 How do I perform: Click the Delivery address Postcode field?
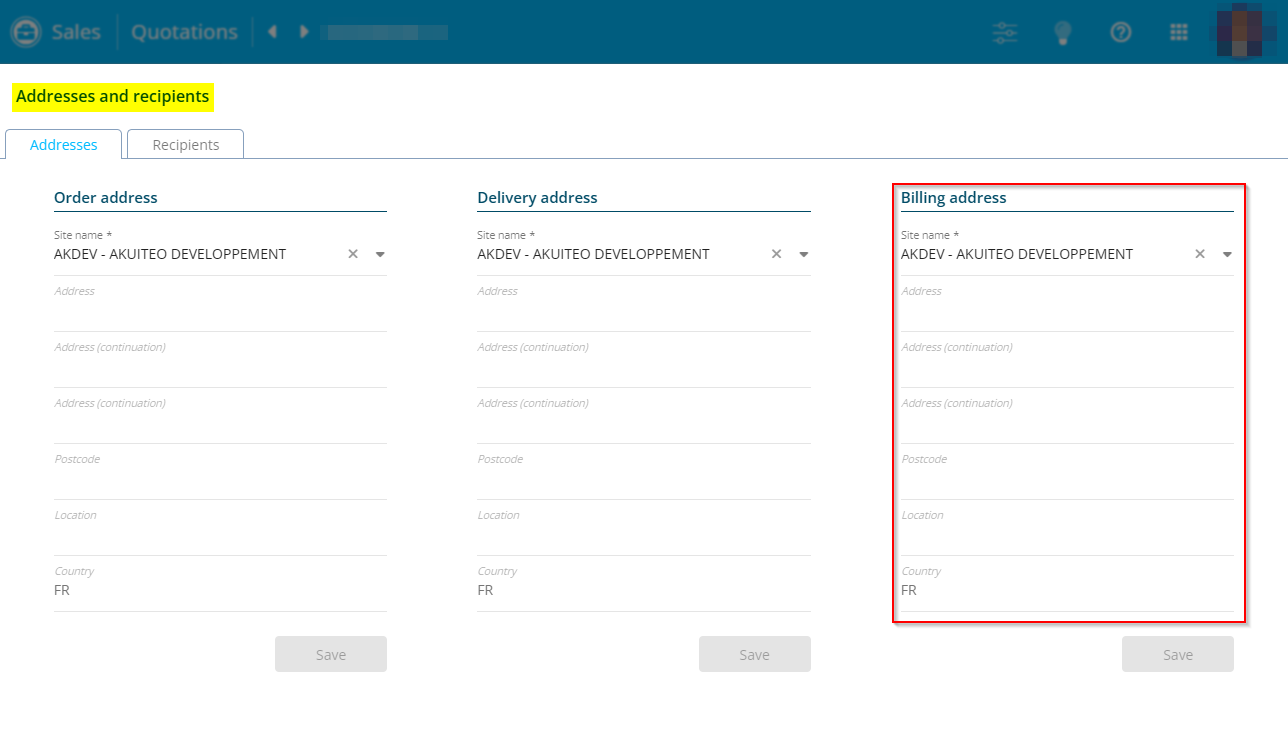[643, 483]
